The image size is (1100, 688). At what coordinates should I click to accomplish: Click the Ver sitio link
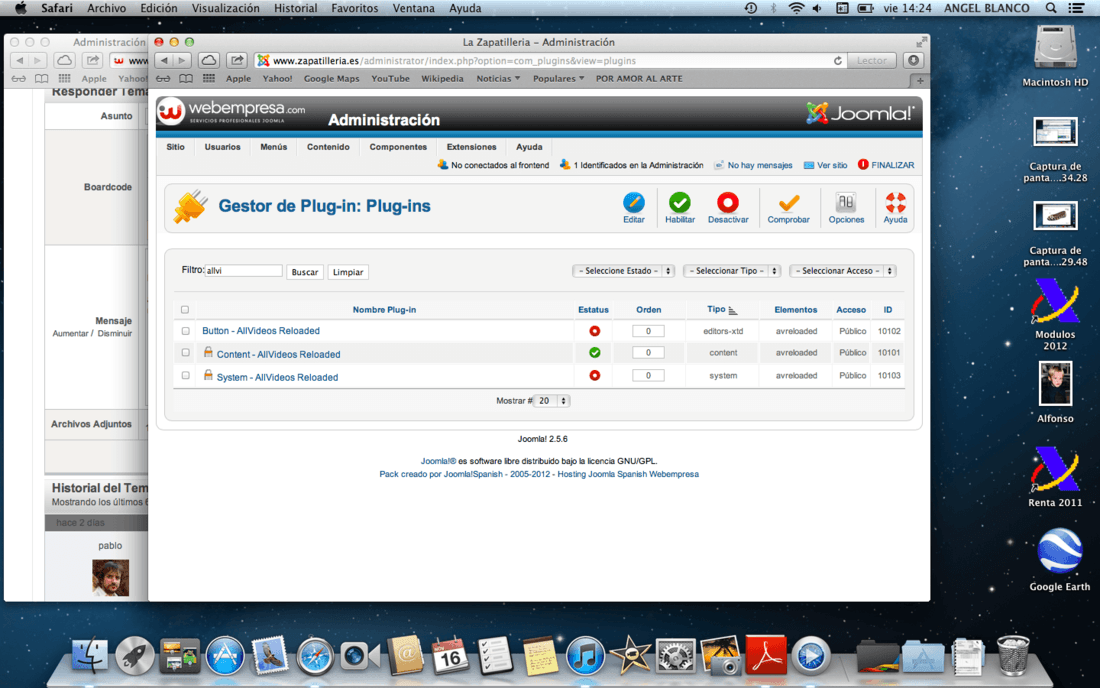click(x=826, y=166)
